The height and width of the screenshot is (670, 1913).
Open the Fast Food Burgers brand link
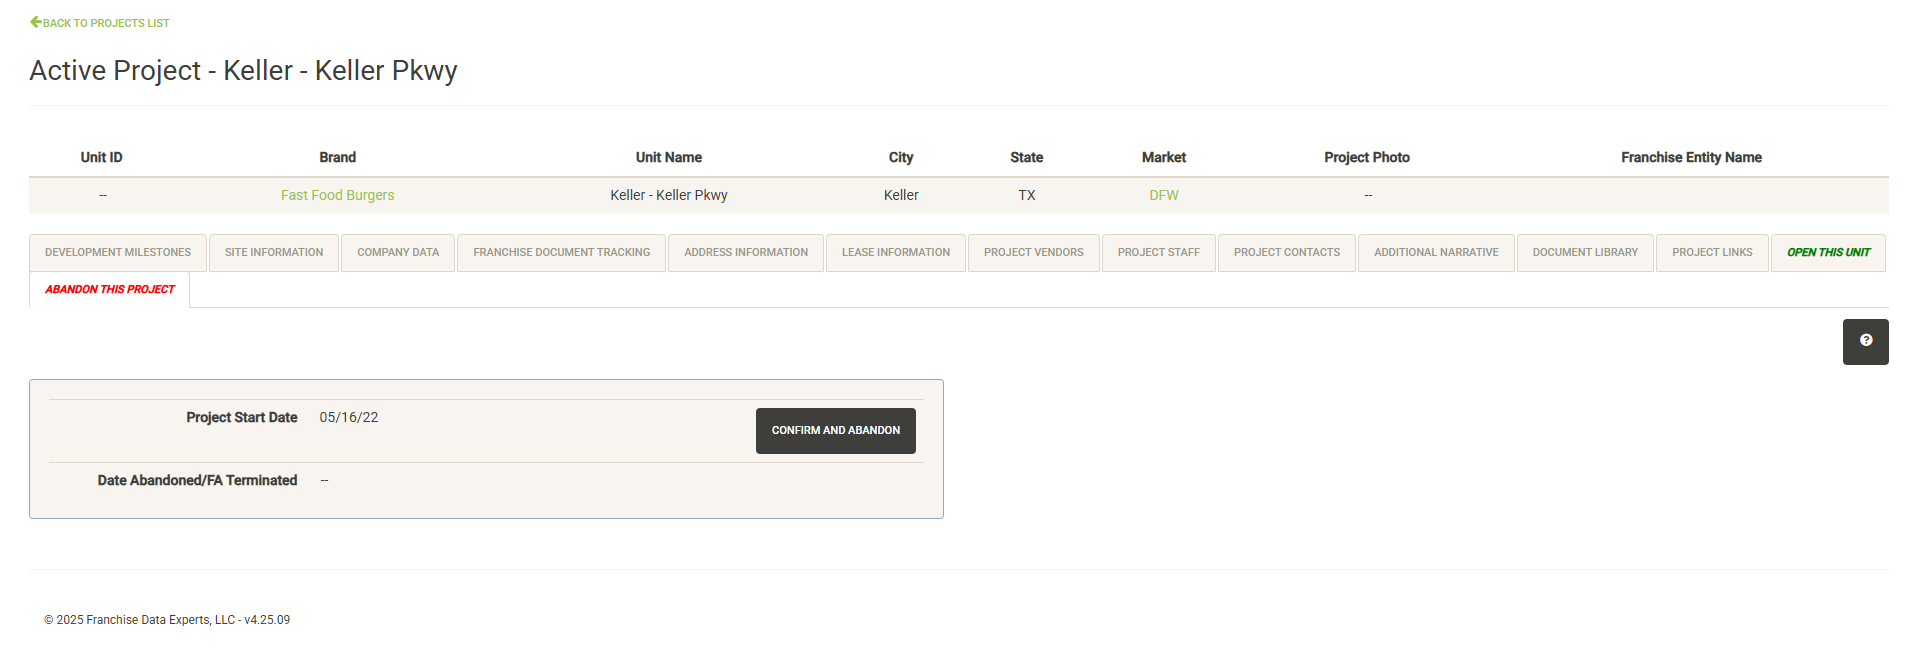tap(337, 196)
